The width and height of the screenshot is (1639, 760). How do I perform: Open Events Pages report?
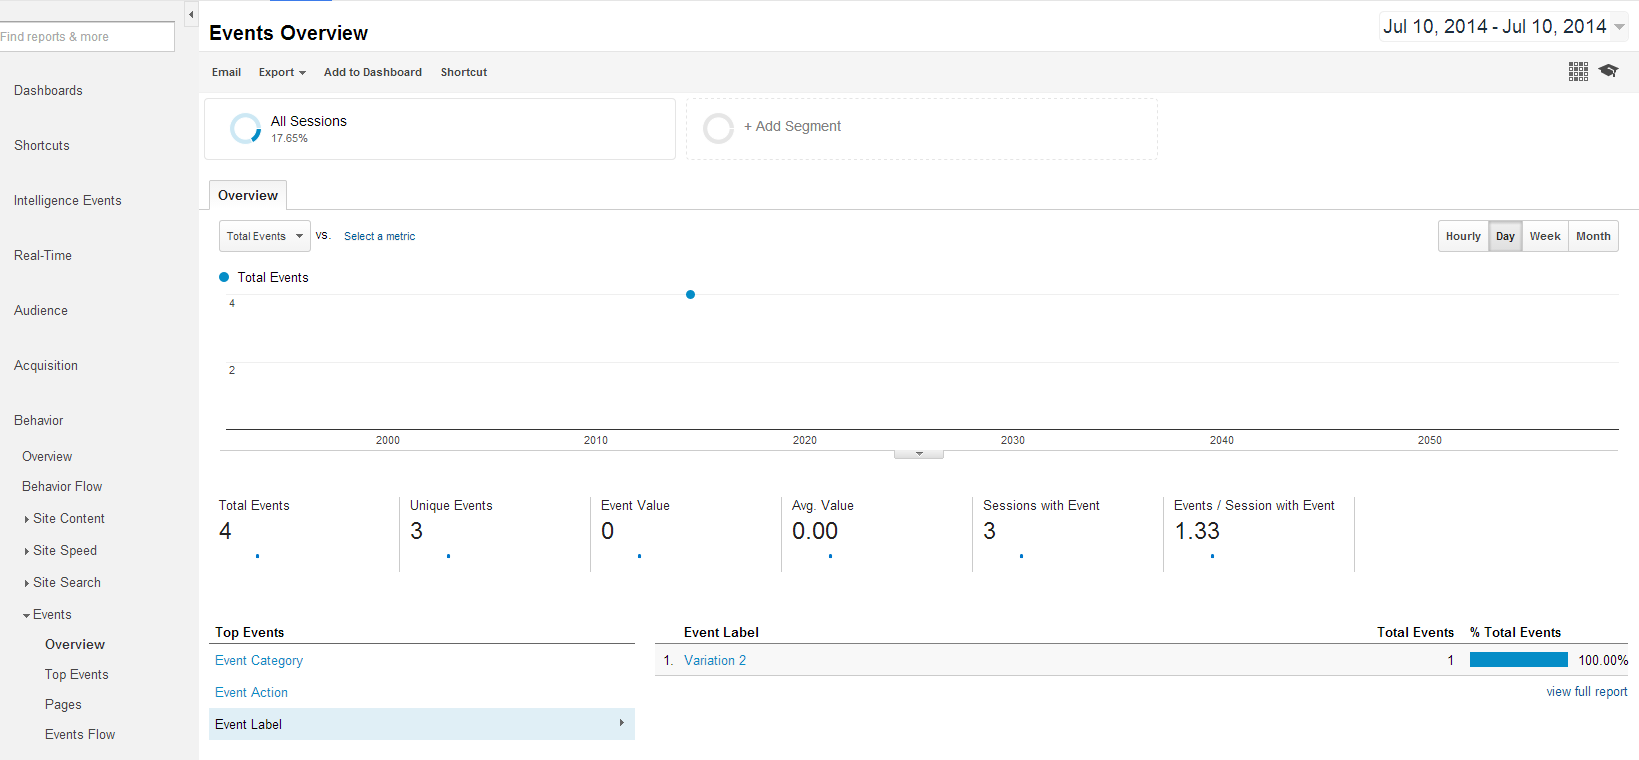point(63,704)
